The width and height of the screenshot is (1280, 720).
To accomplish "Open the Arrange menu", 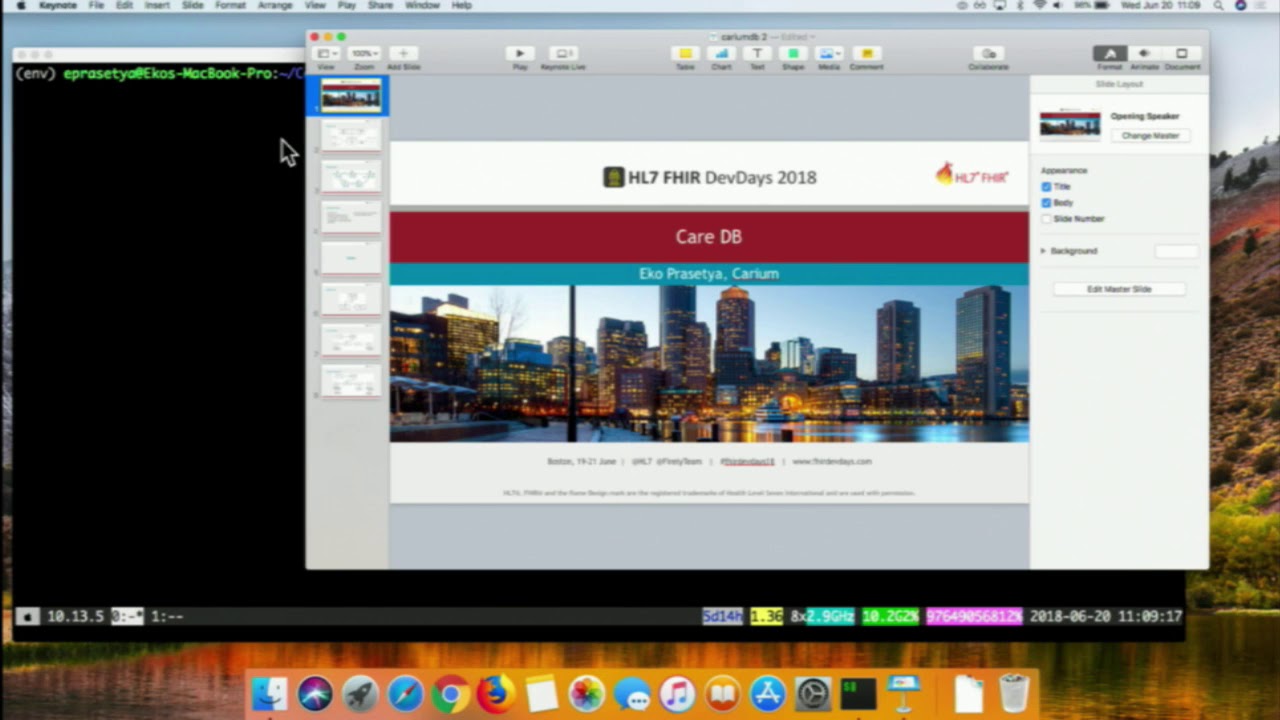I will 273,6.
